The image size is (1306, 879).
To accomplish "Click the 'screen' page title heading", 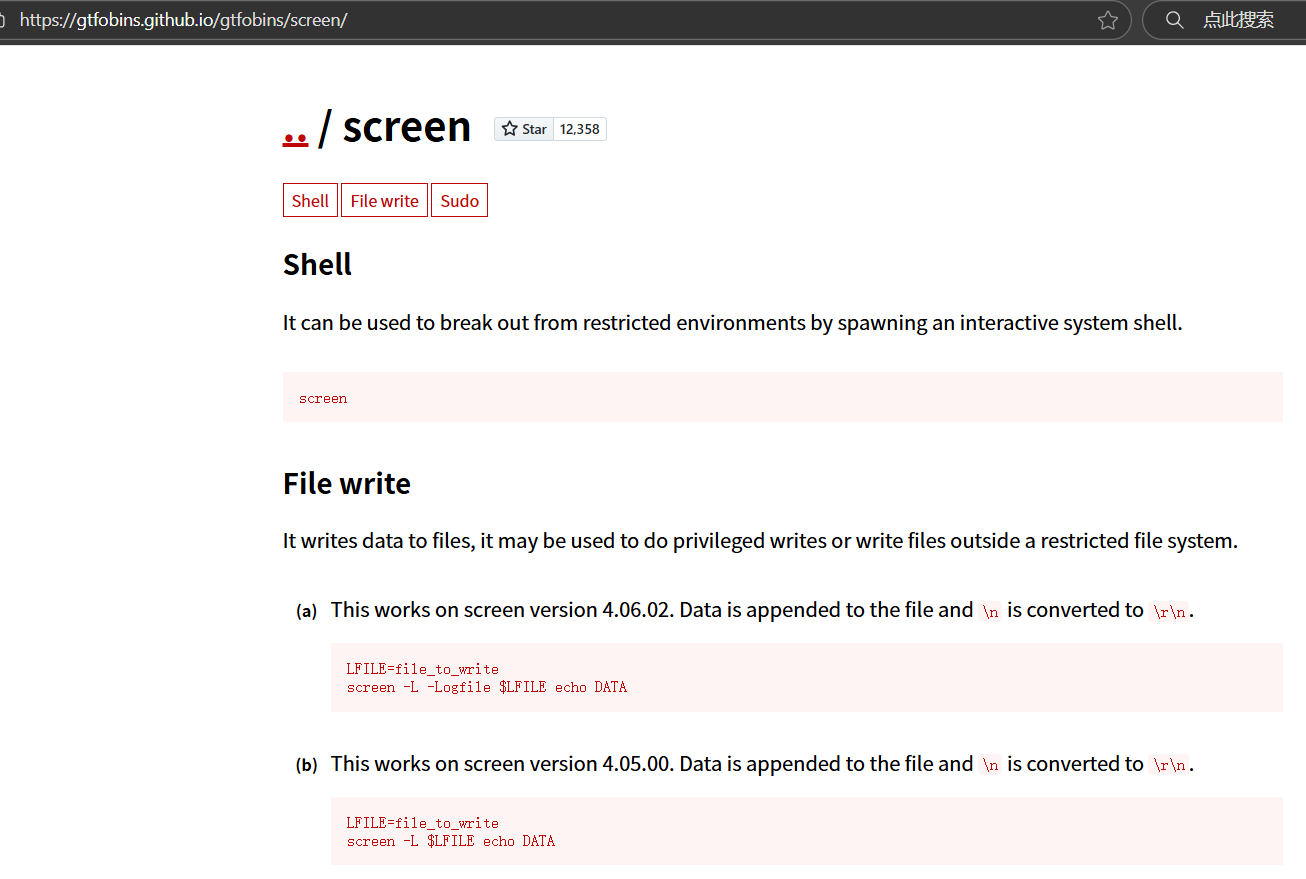I will (407, 127).
